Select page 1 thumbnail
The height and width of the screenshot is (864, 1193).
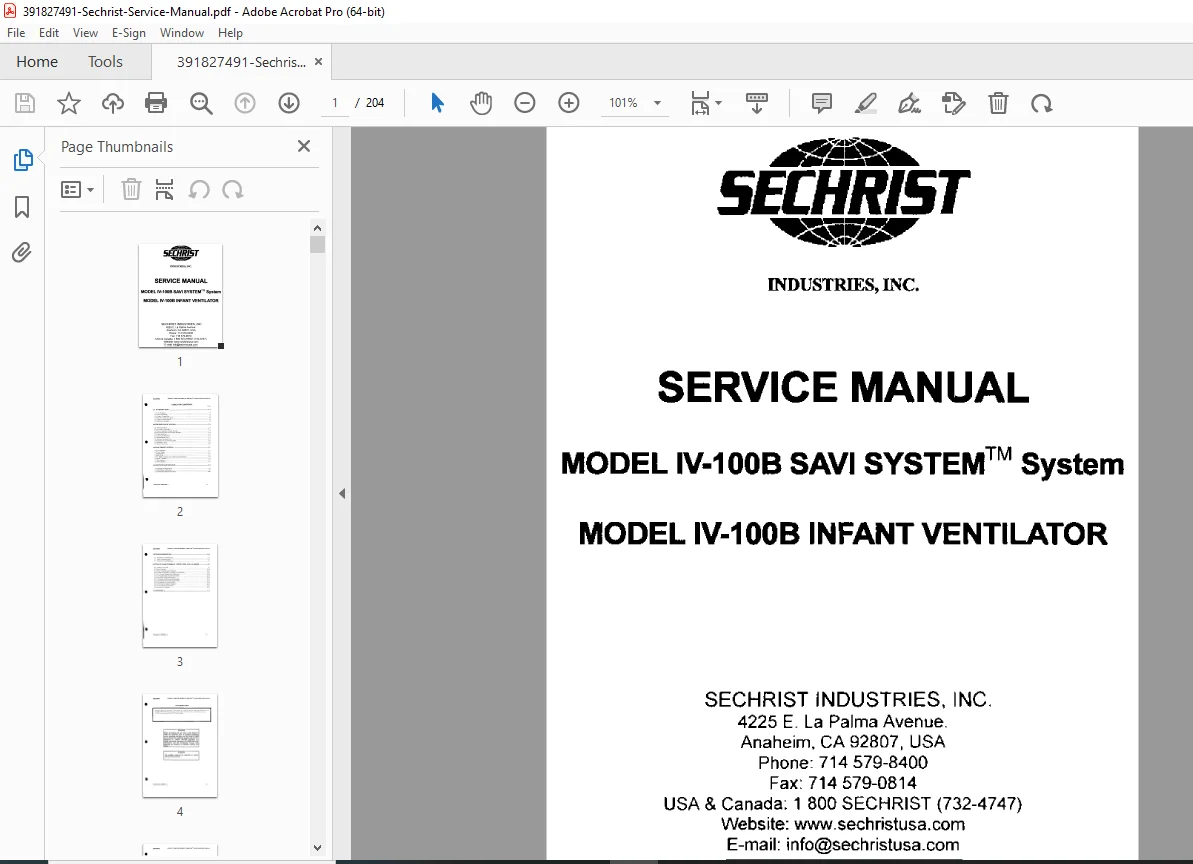pyautogui.click(x=180, y=296)
